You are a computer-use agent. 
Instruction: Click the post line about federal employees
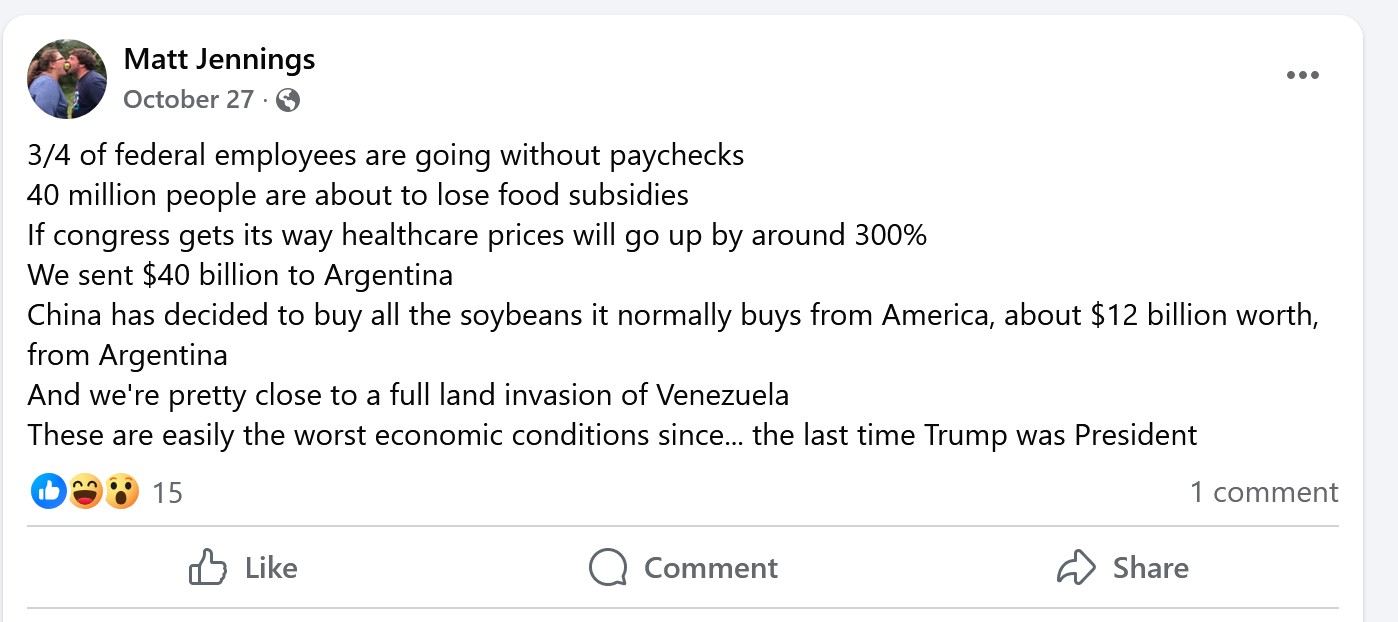[x=385, y=156]
